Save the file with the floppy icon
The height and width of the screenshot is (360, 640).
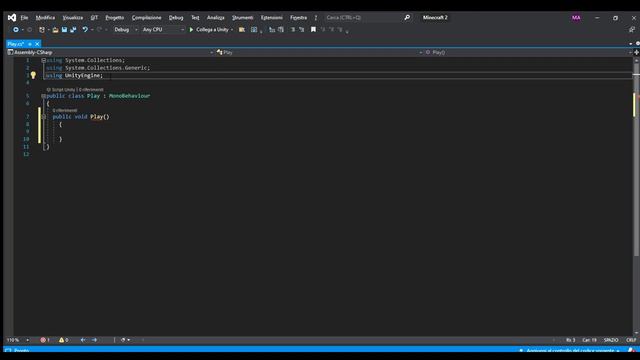point(64,30)
